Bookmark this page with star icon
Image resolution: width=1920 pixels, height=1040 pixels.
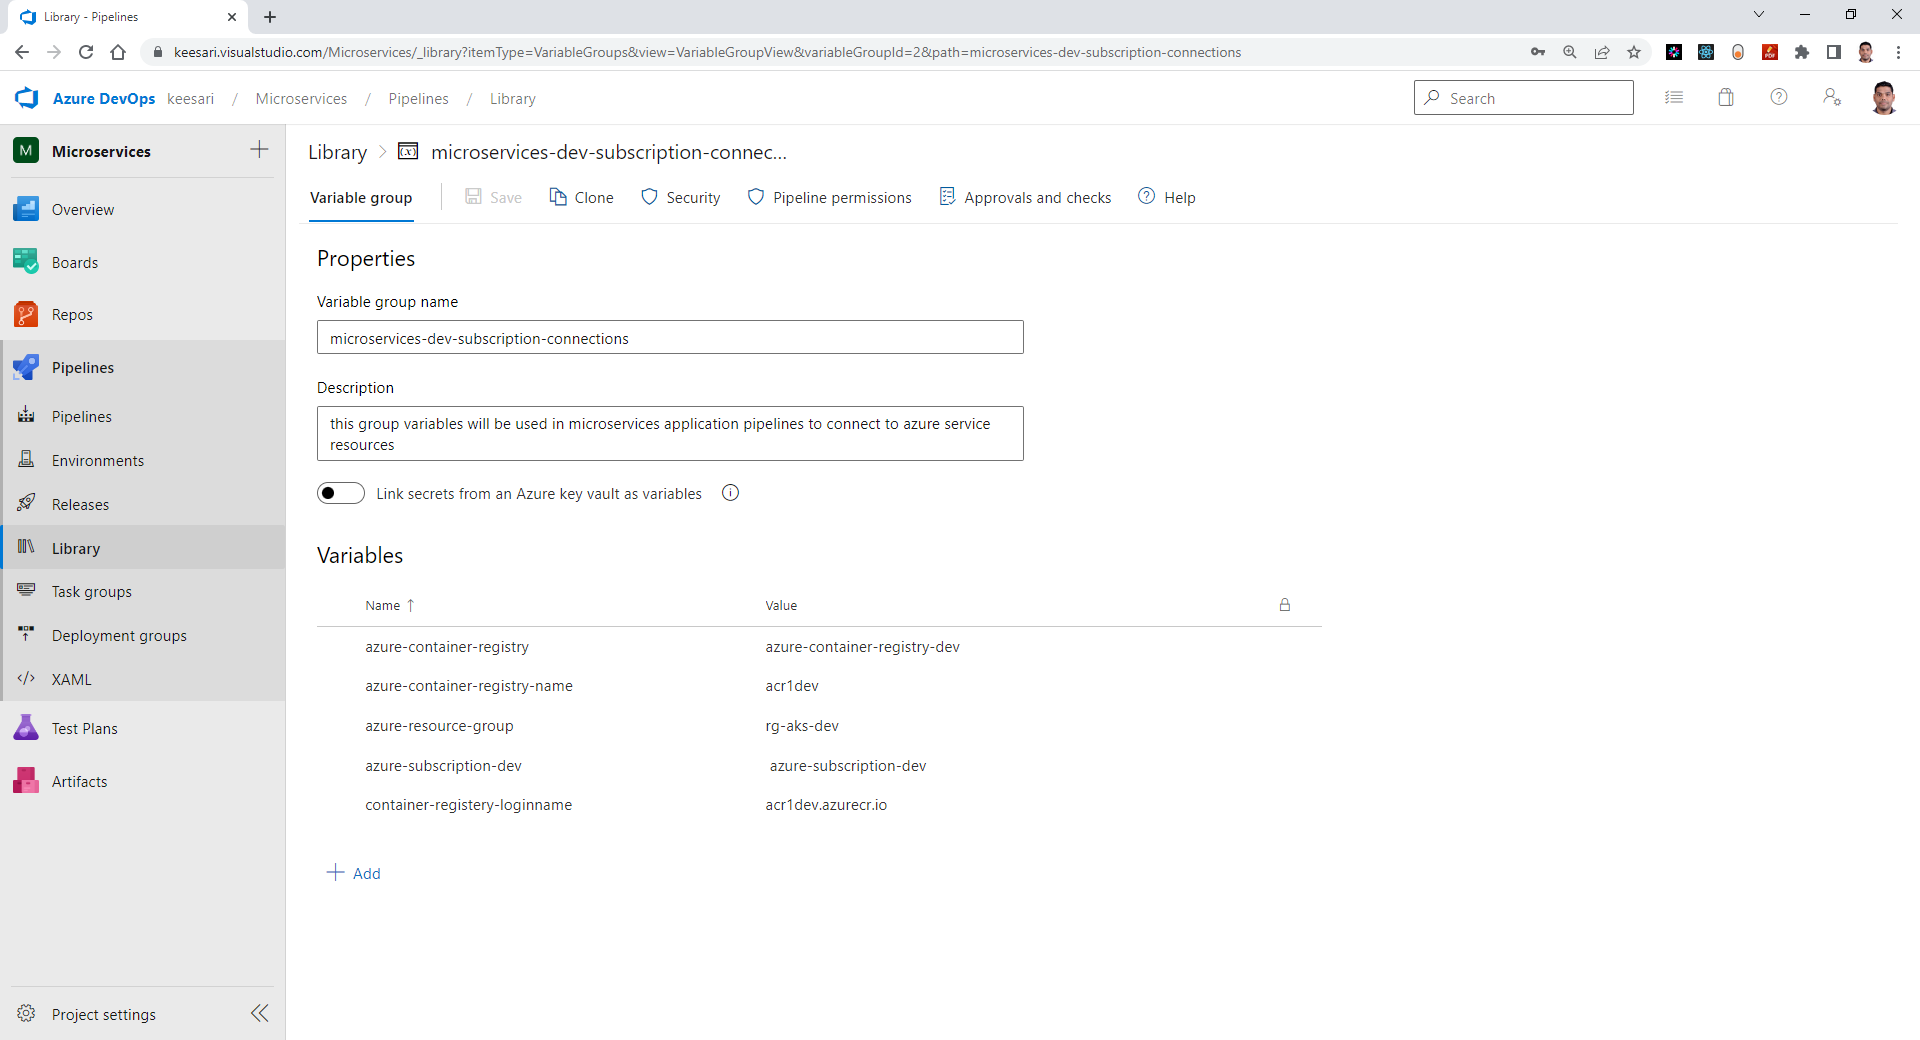point(1634,52)
